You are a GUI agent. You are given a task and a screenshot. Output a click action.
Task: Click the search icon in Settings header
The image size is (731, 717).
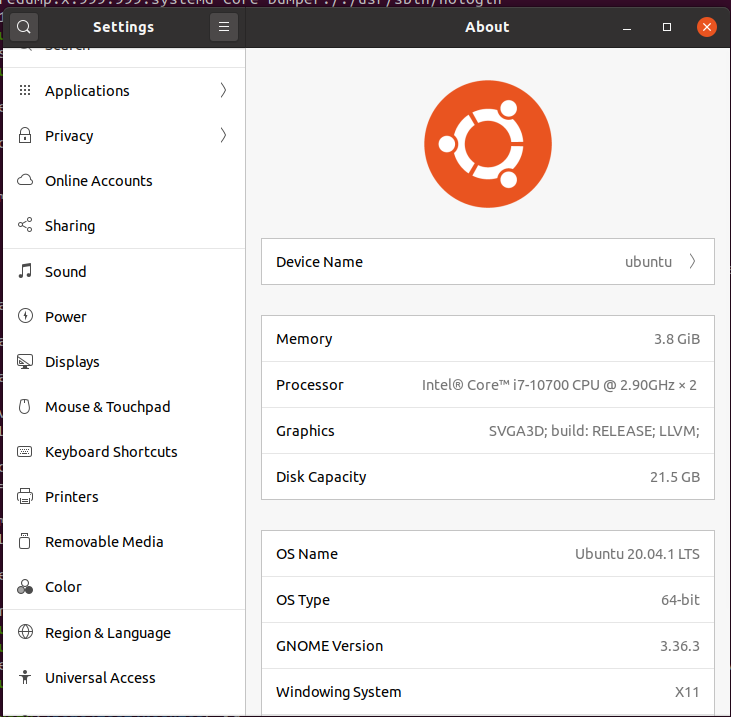point(24,27)
